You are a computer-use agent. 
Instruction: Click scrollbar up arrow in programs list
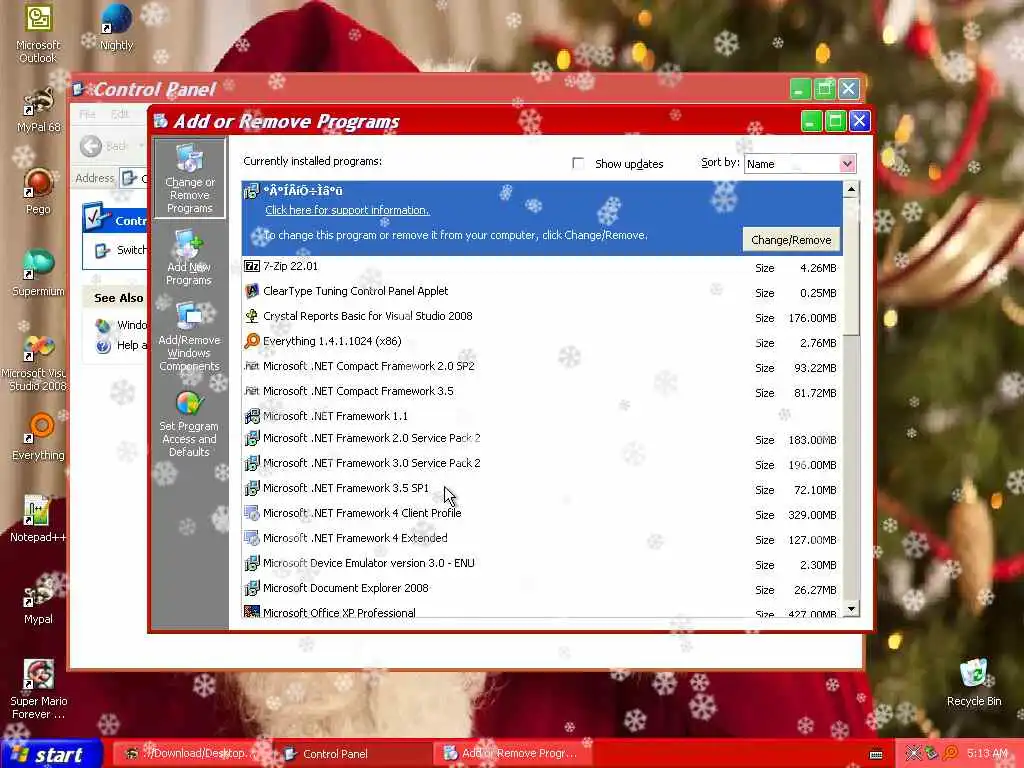click(x=851, y=189)
